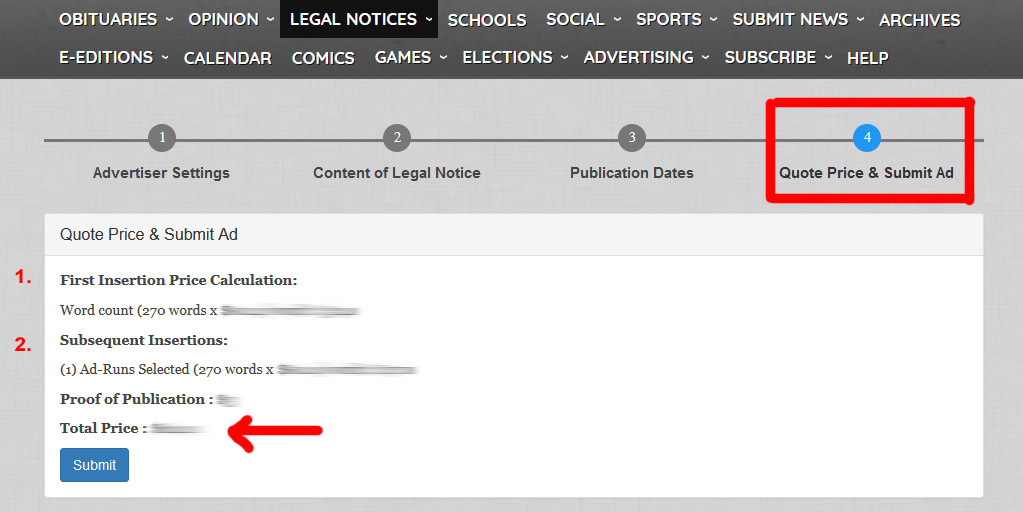The image size is (1023, 512).
Task: Expand the Sports navigation menu
Action: (x=676, y=19)
